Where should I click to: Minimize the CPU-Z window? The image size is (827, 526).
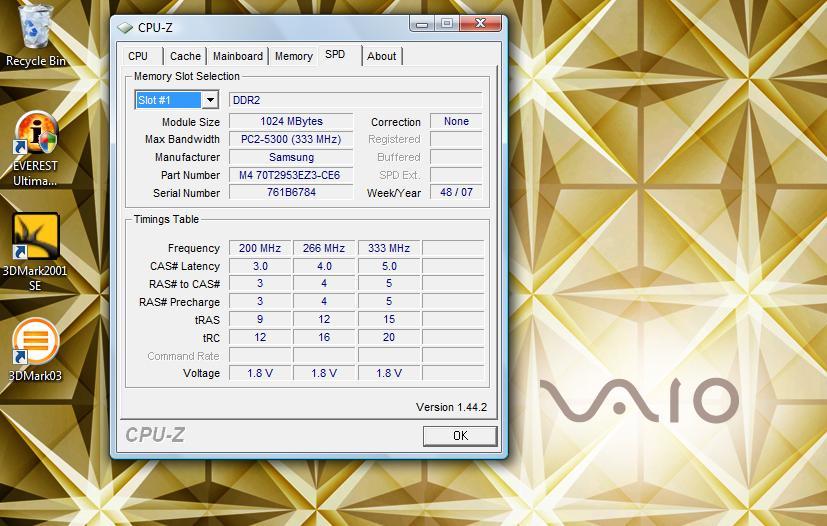click(x=421, y=24)
